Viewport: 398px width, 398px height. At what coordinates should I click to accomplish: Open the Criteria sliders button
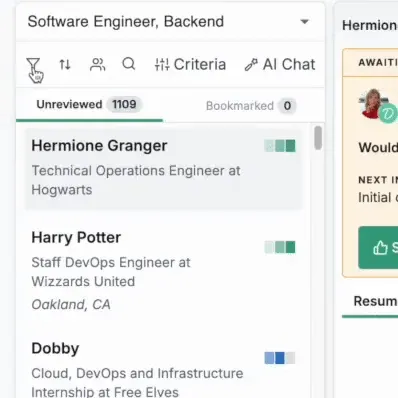pyautogui.click(x=190, y=64)
